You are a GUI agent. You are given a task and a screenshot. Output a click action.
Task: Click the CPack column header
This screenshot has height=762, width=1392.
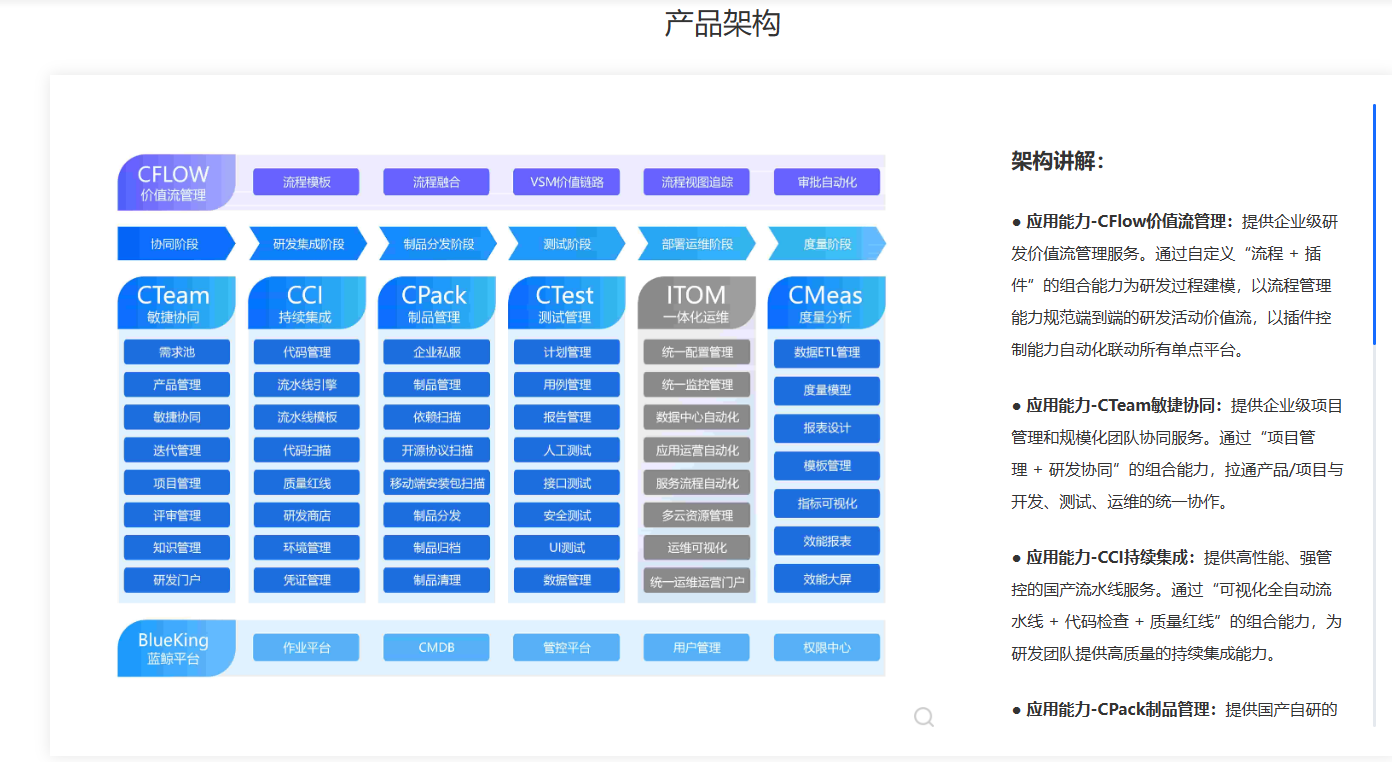point(437,303)
